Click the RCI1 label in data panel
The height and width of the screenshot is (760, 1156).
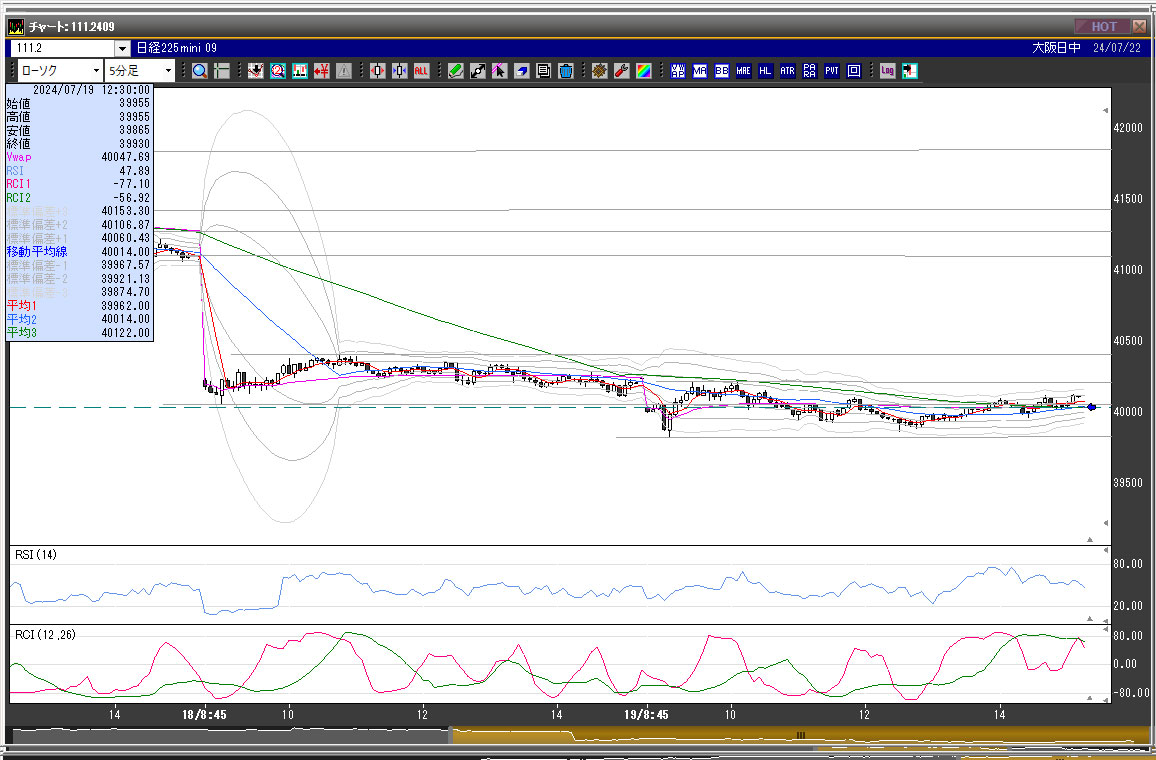(18, 184)
